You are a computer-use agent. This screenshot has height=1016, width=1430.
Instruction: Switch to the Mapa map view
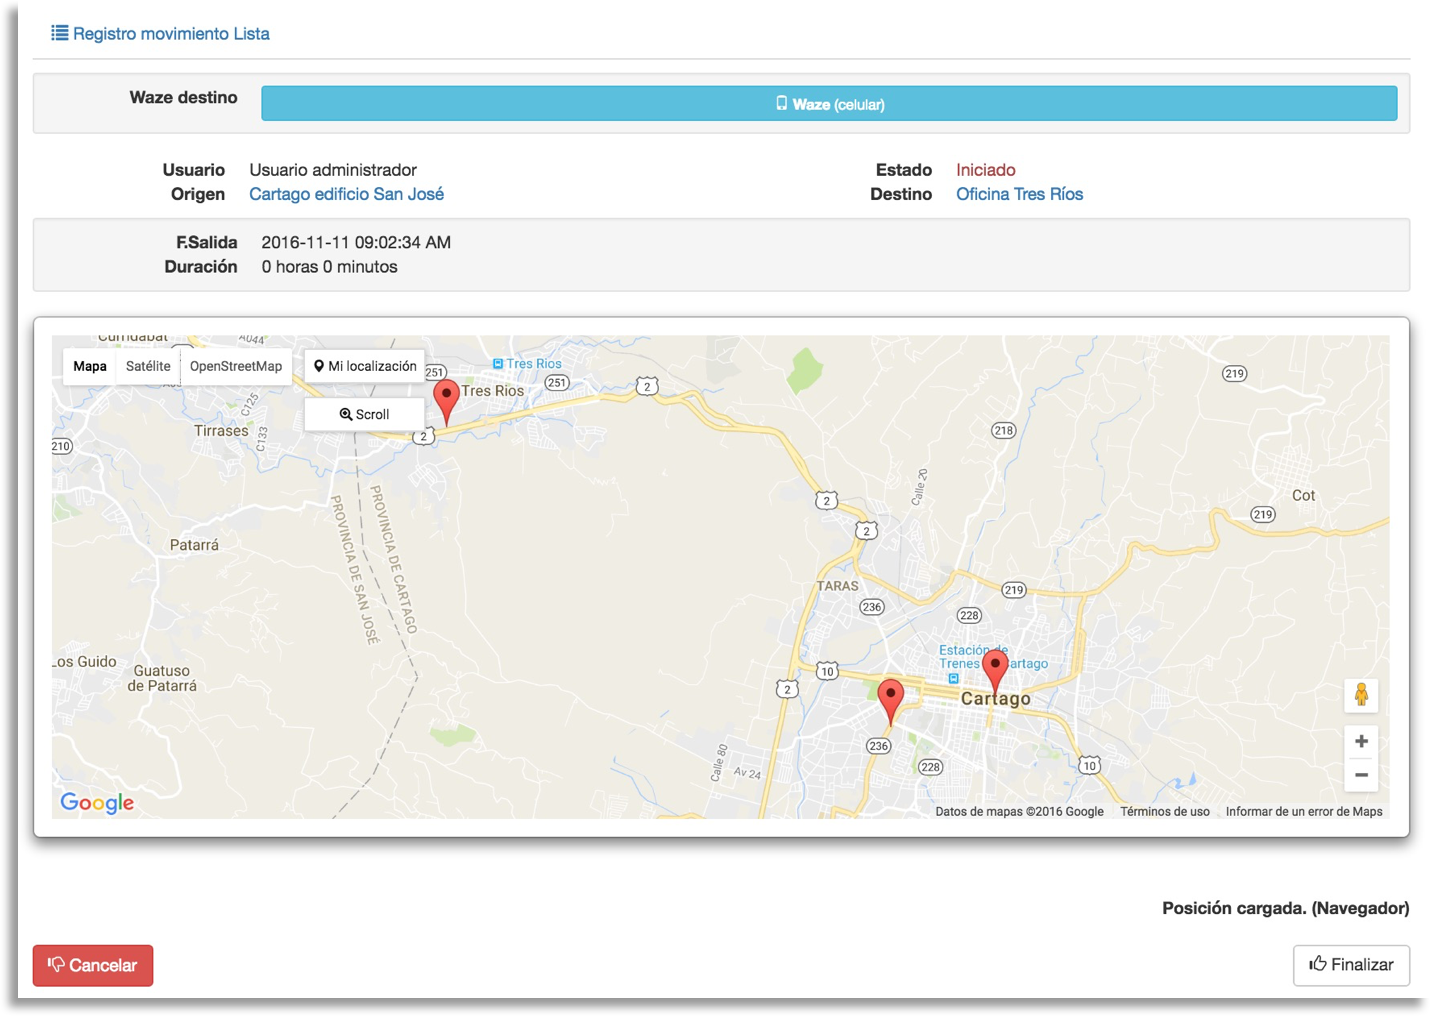tap(90, 366)
